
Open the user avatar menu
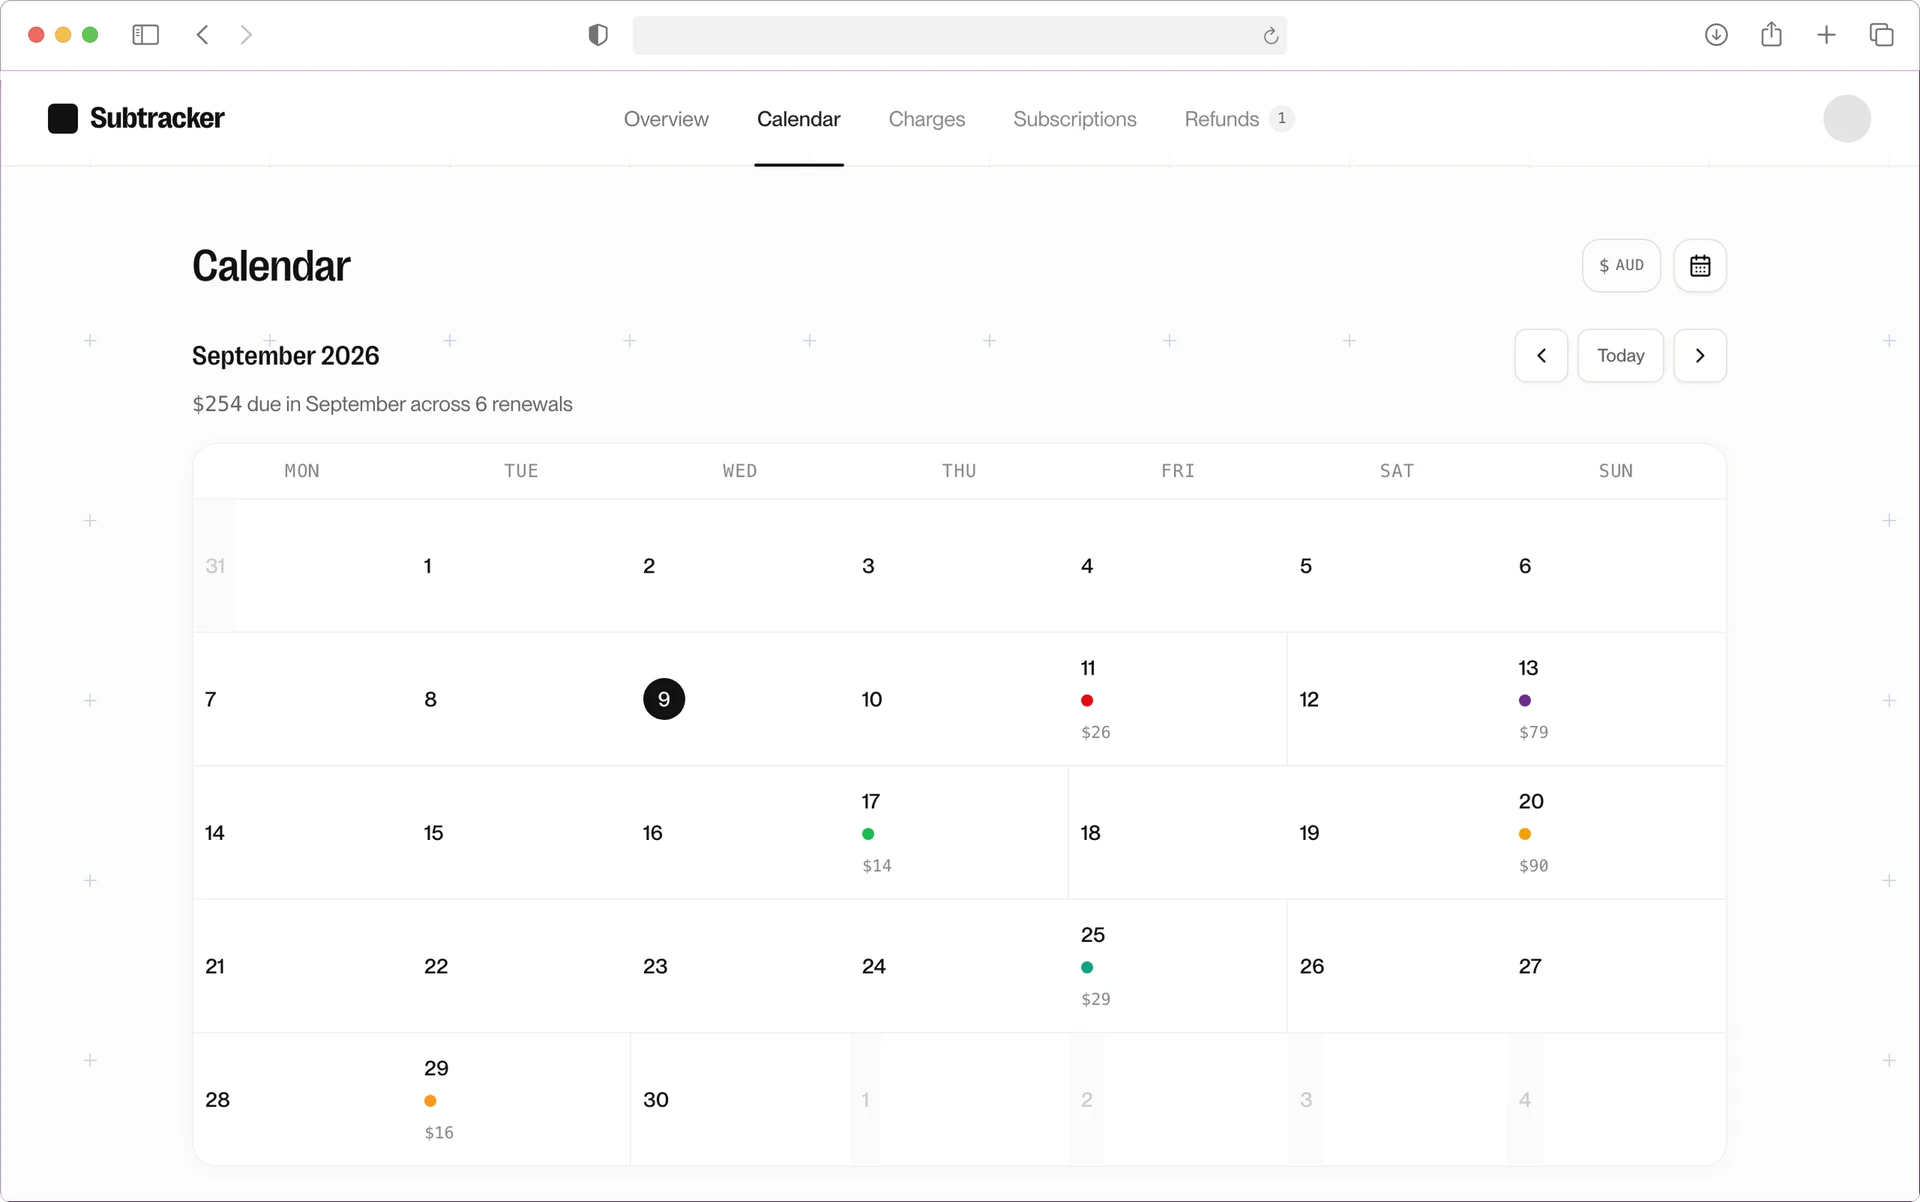click(x=1846, y=119)
